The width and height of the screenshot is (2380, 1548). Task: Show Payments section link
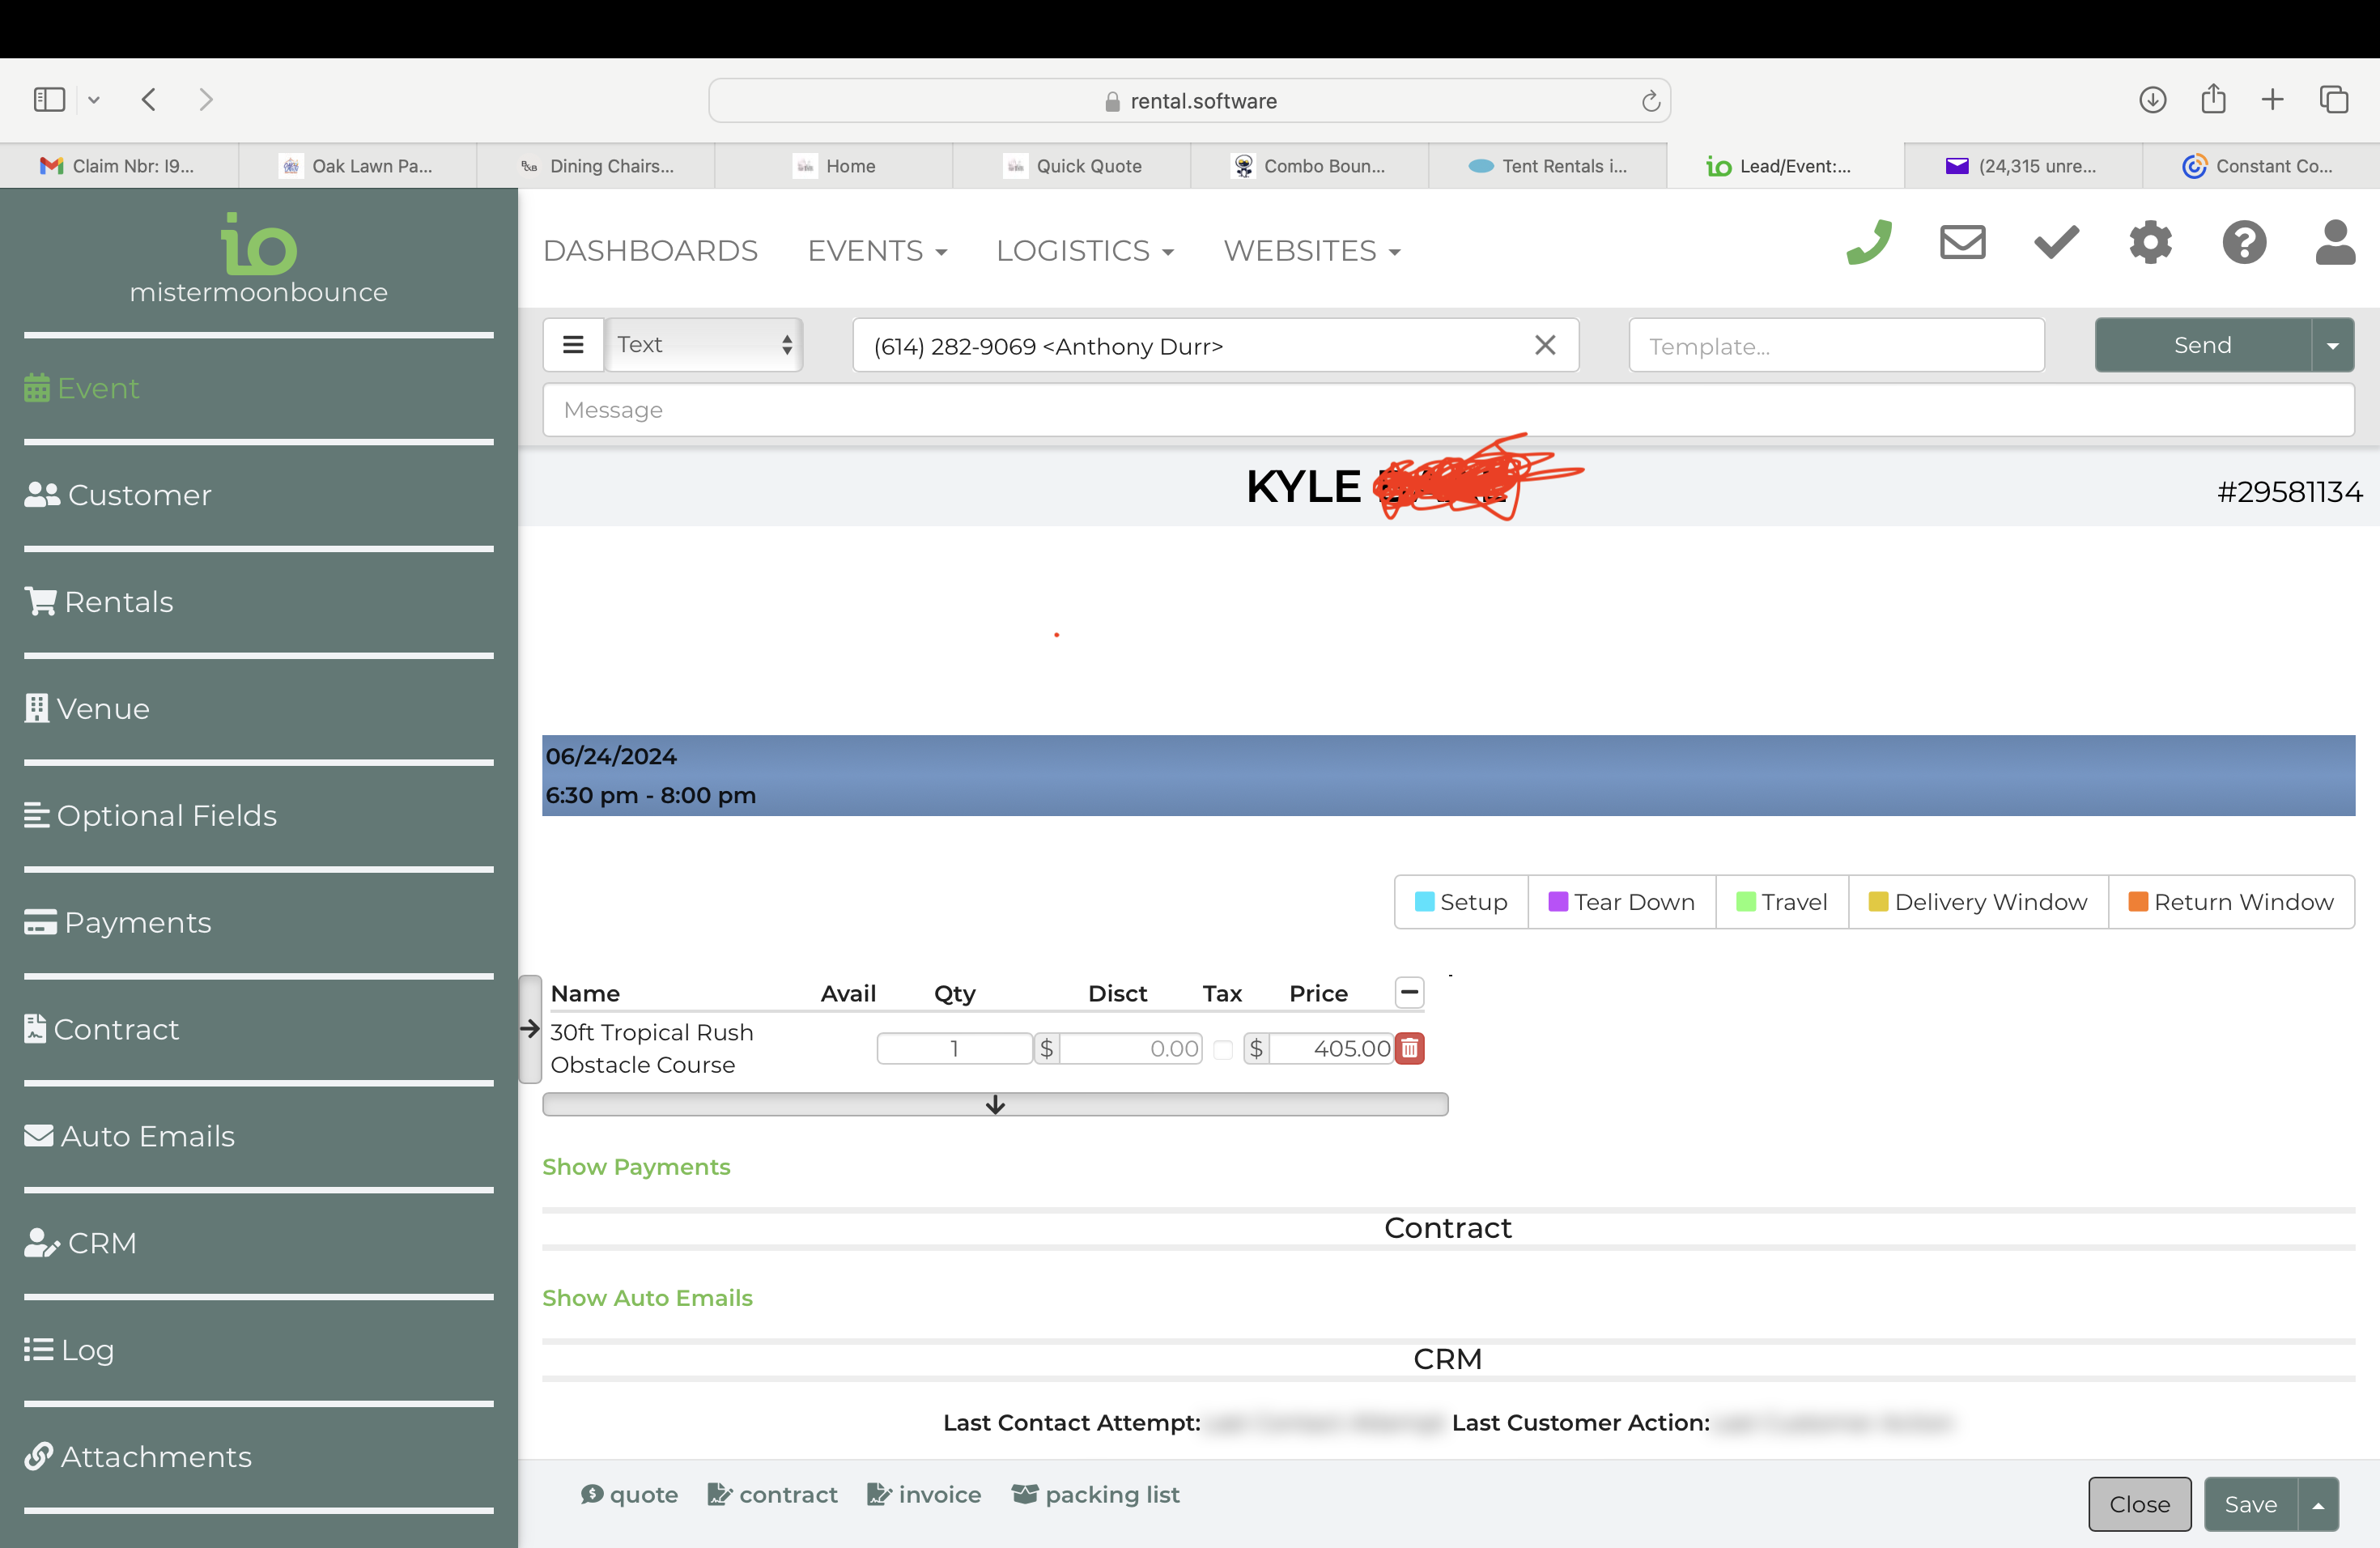pos(636,1166)
